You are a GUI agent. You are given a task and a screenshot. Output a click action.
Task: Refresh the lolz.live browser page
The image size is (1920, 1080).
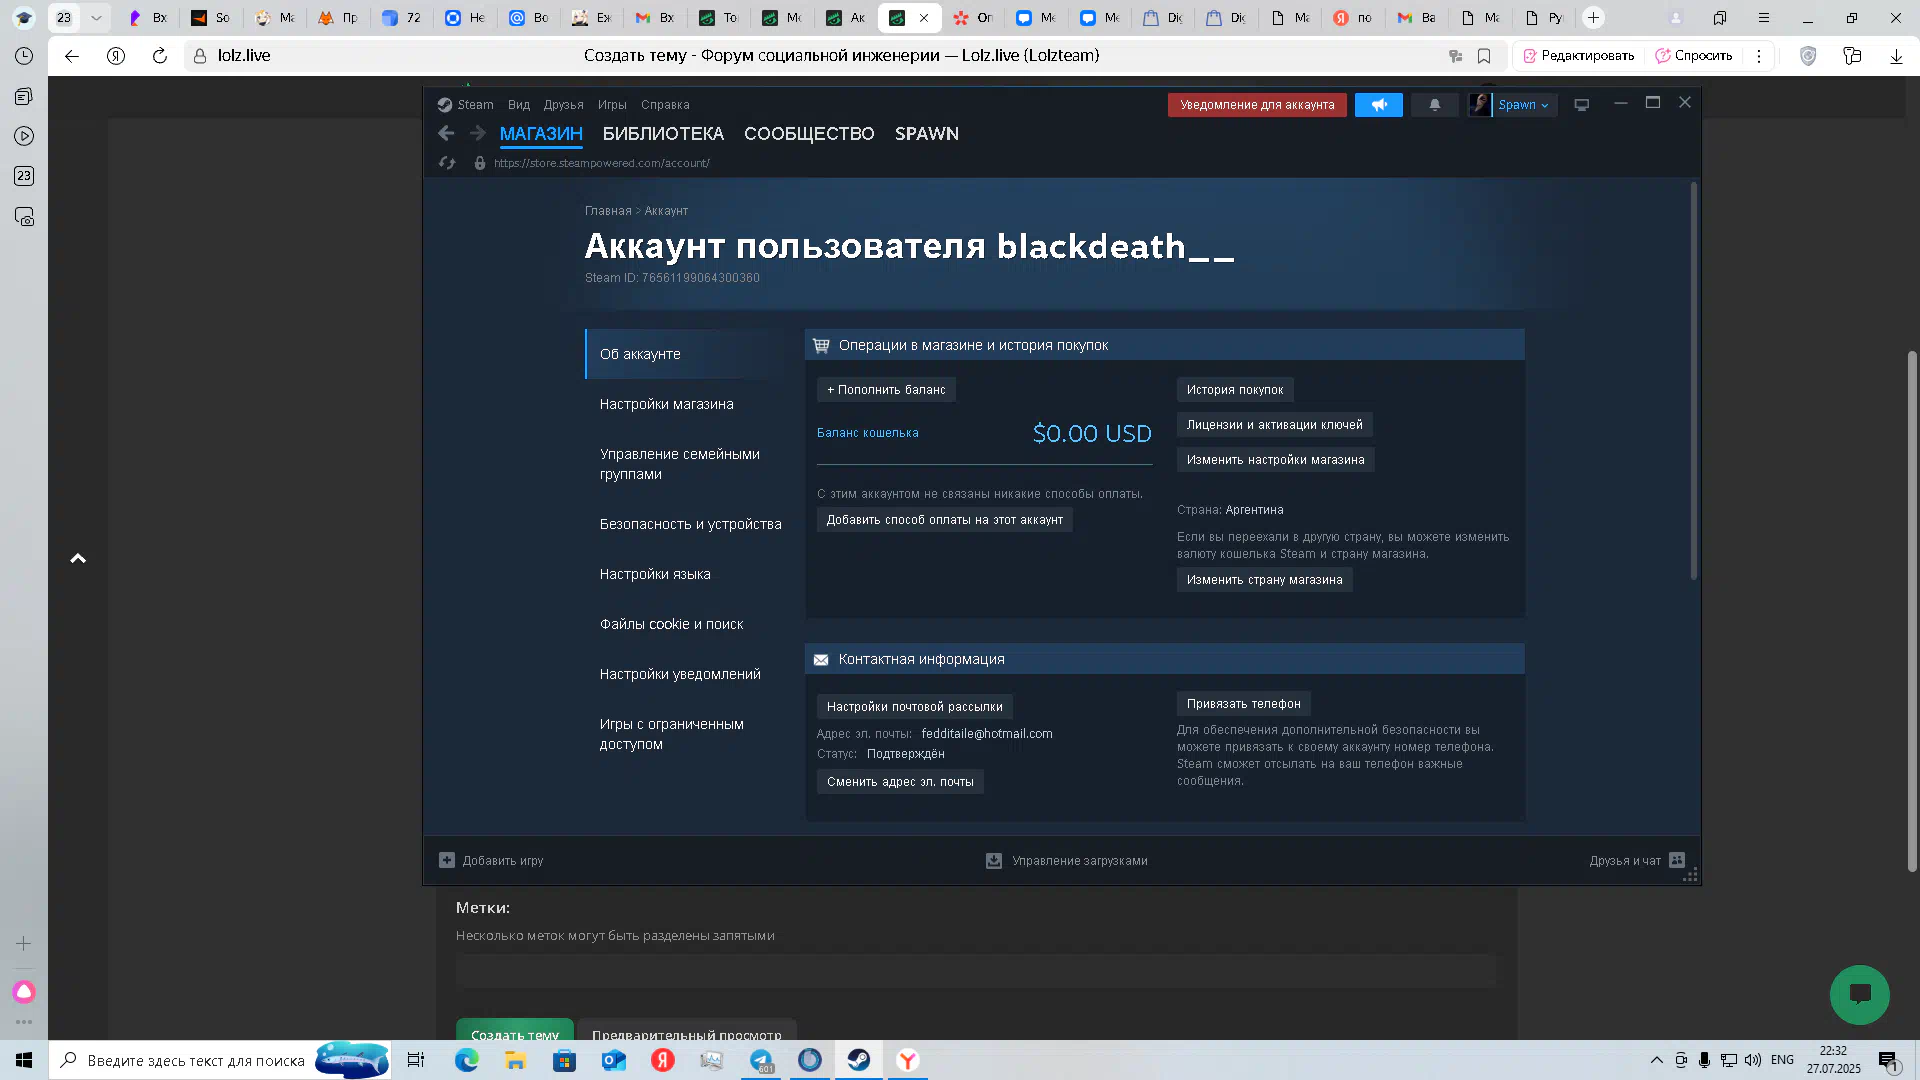[160, 56]
